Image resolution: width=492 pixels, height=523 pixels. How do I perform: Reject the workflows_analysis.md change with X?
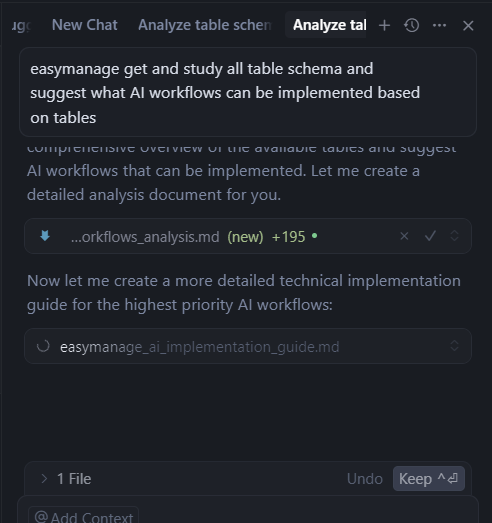click(x=404, y=236)
